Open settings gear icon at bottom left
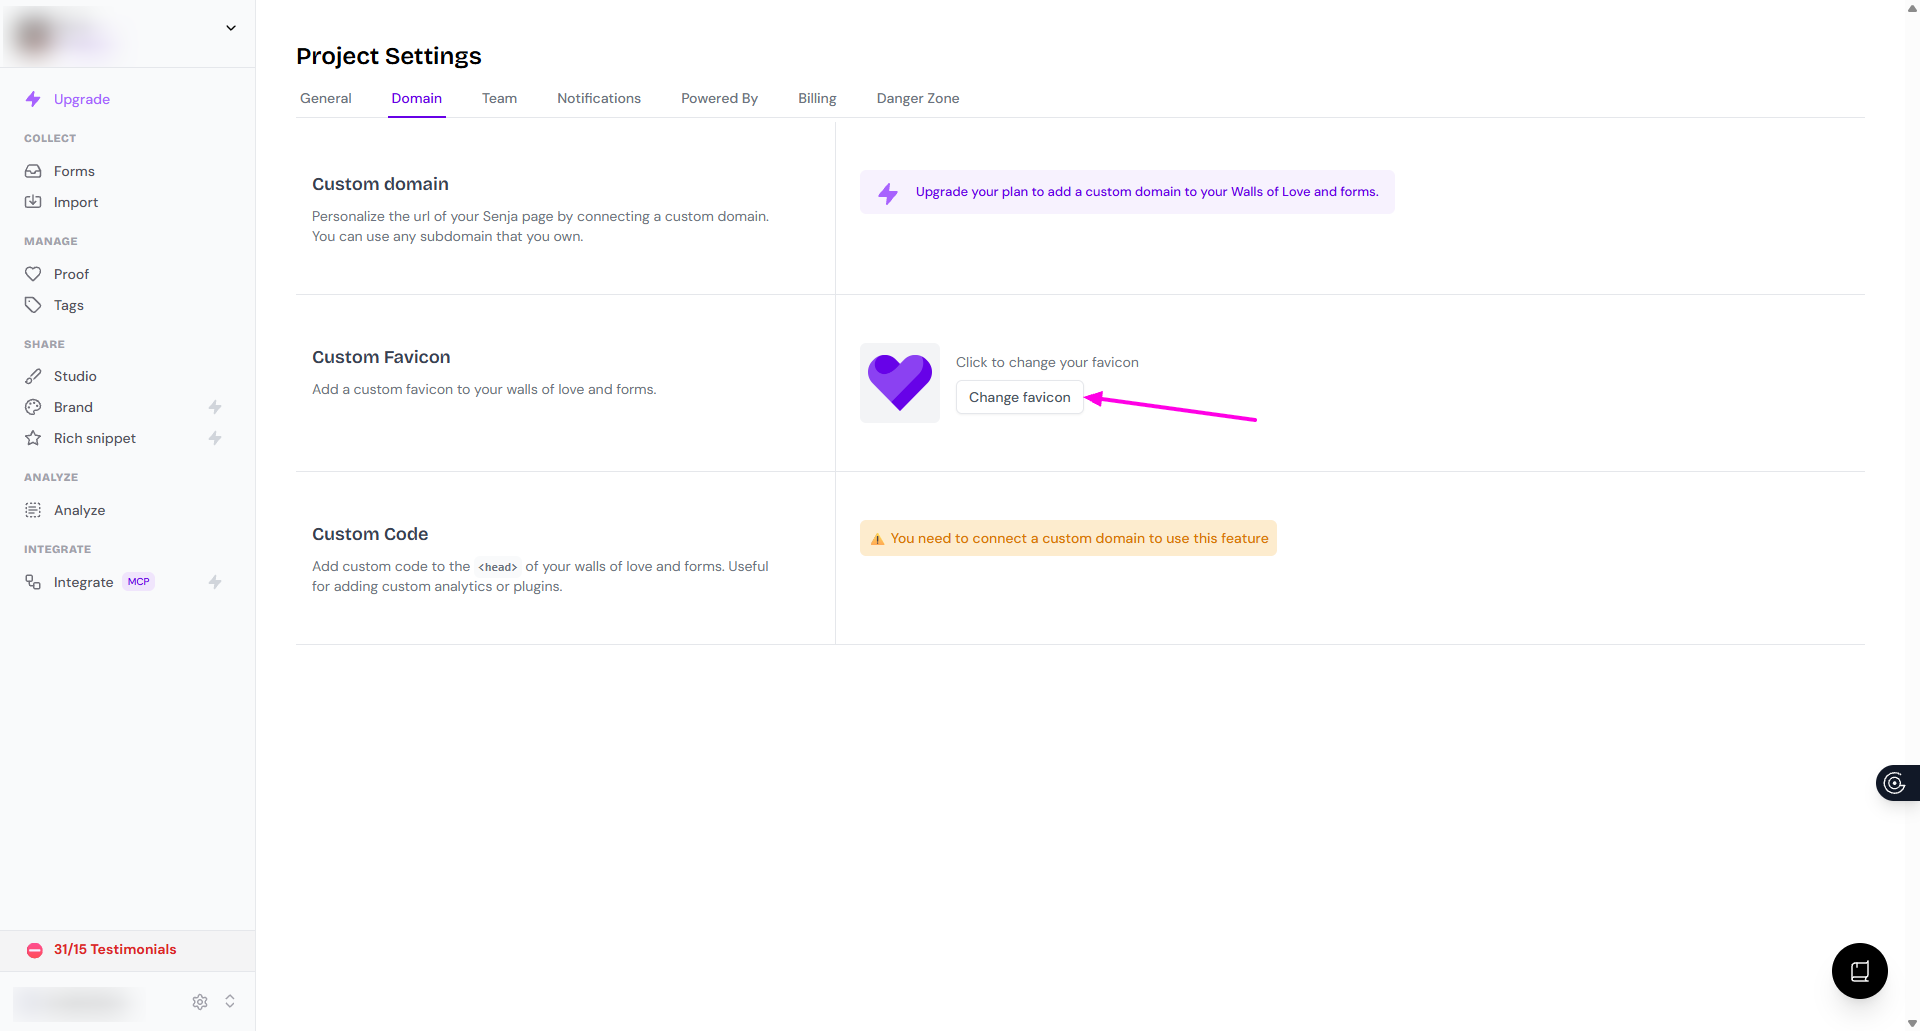Screen dimensions: 1920x1031 (200, 1001)
